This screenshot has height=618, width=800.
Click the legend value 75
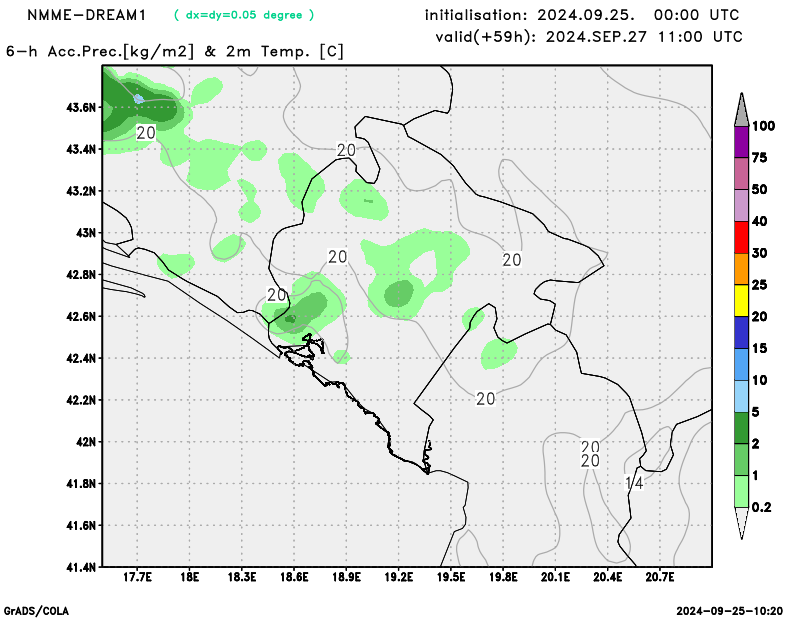[760, 158]
